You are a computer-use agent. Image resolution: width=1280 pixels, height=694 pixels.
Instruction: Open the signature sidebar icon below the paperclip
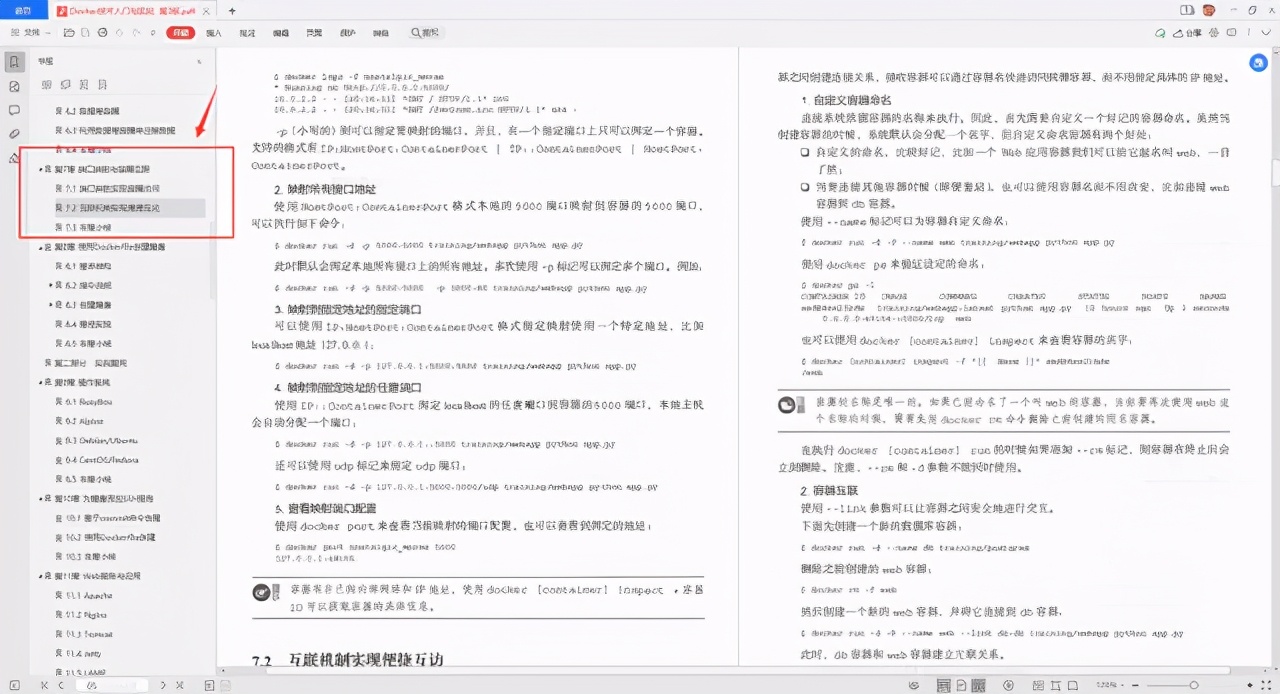(14, 157)
